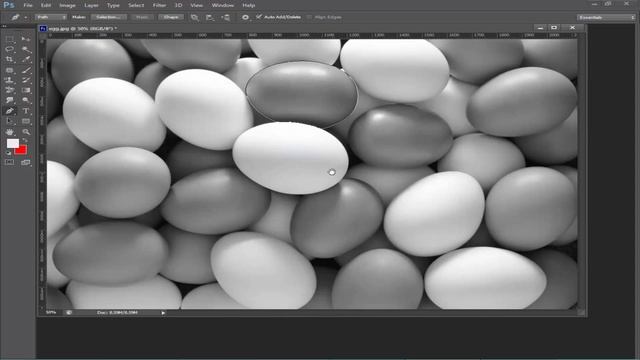Select the Eyedropper tool
This screenshot has width=640, height=360.
click(26, 60)
